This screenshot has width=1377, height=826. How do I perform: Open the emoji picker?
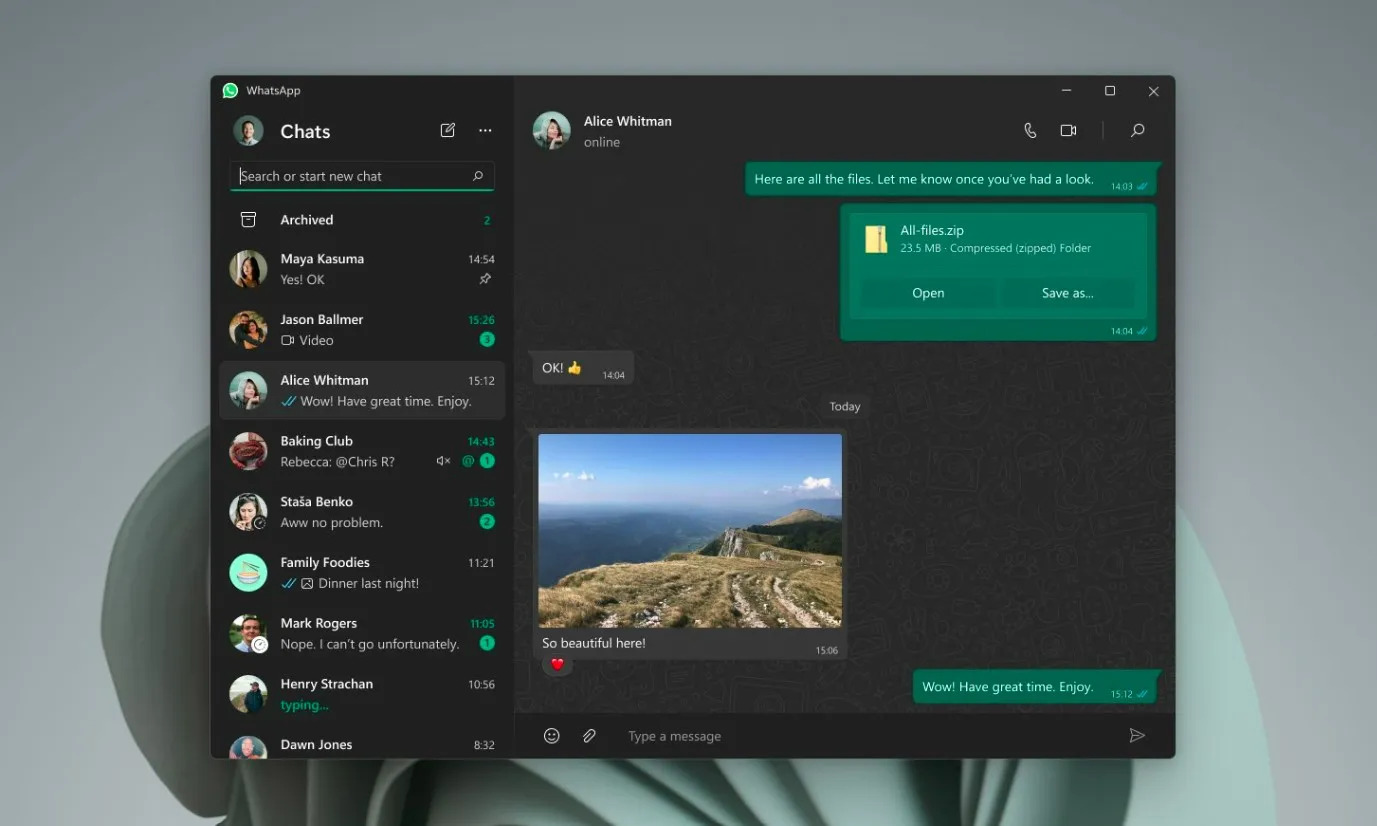[x=551, y=736]
